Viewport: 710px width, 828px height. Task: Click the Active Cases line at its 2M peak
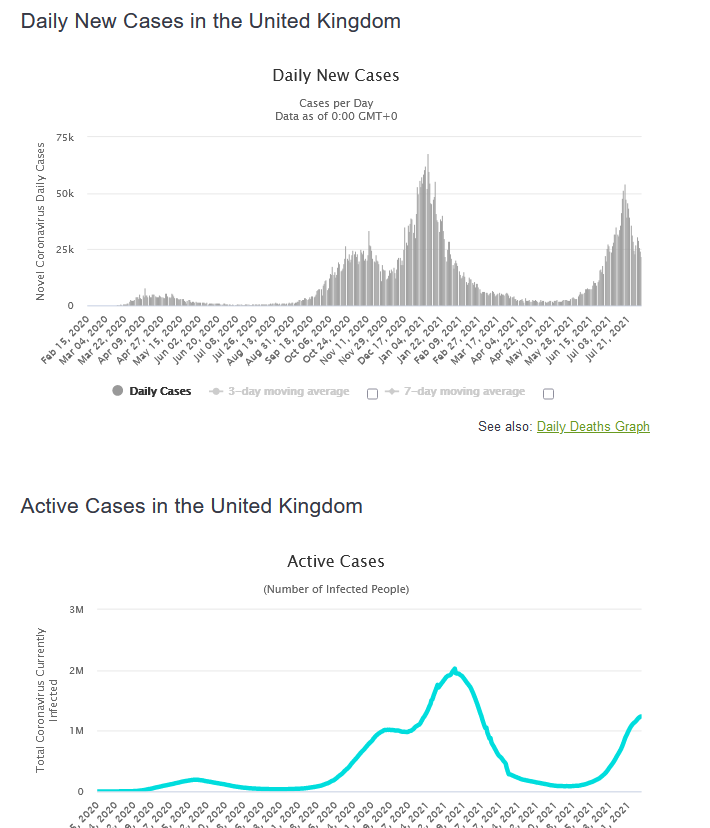point(454,669)
